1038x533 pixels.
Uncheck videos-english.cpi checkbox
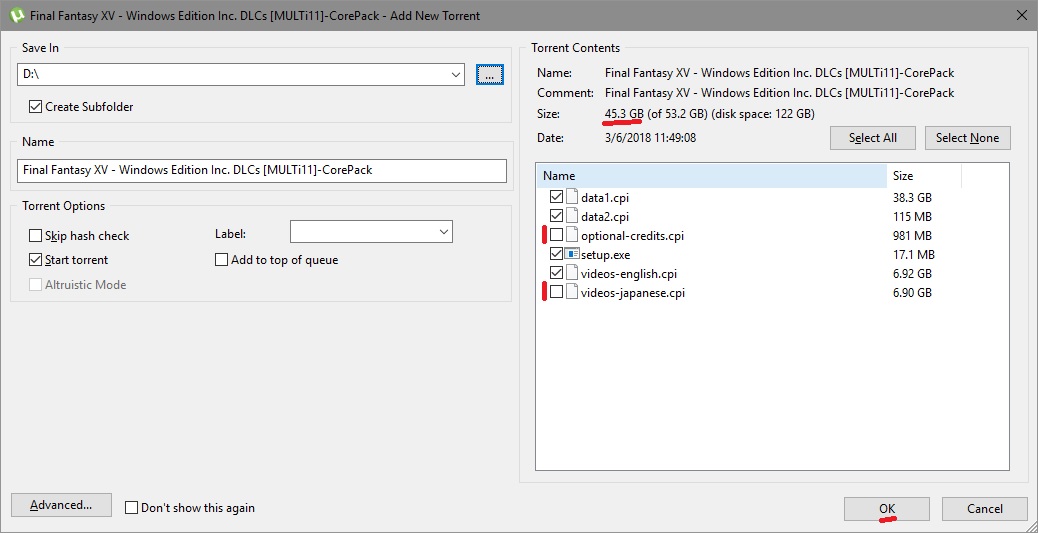(556, 273)
